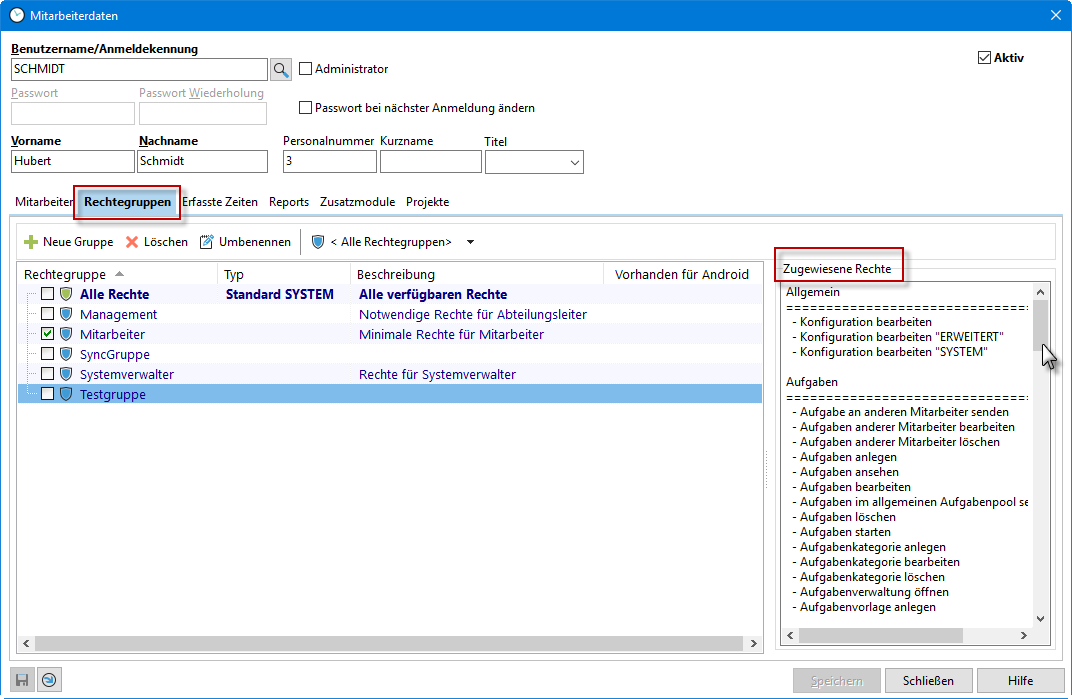
Task: Uncheck the Aktiv checkbox
Action: point(984,58)
